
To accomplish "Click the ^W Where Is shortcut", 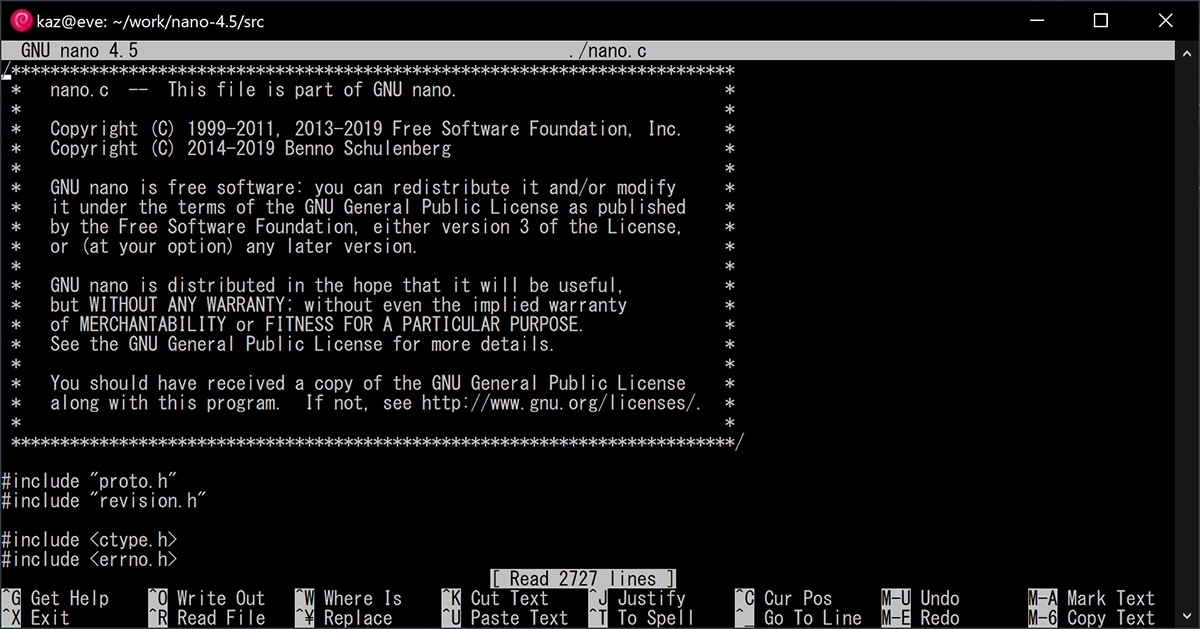I will pyautogui.click(x=348, y=599).
